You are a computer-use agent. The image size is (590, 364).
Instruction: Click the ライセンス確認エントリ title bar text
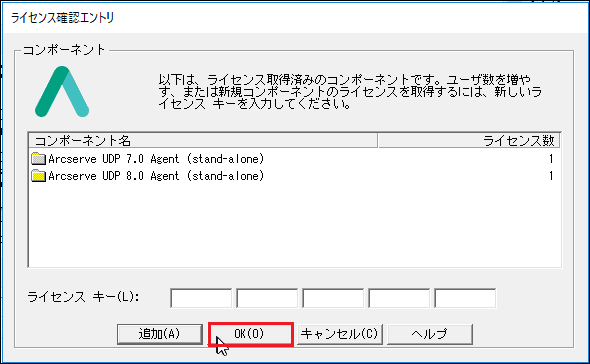coord(62,18)
